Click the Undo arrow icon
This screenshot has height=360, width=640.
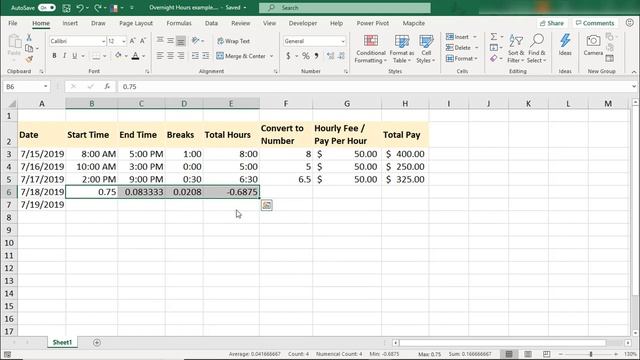[80, 8]
